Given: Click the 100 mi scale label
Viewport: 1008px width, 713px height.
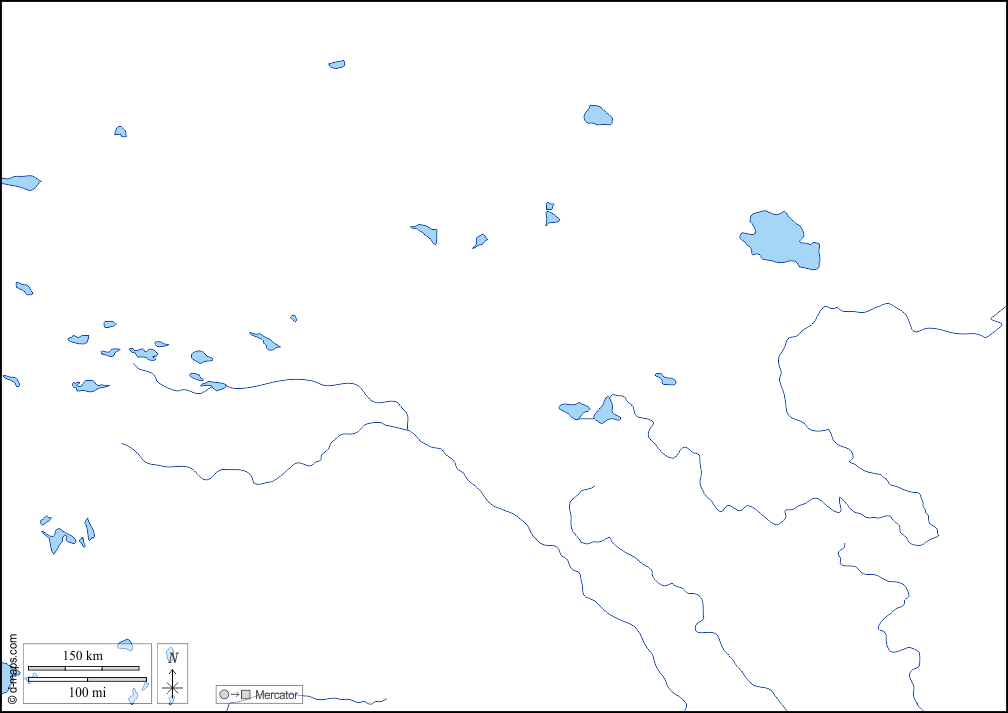Looking at the screenshot, I should pos(87,692).
